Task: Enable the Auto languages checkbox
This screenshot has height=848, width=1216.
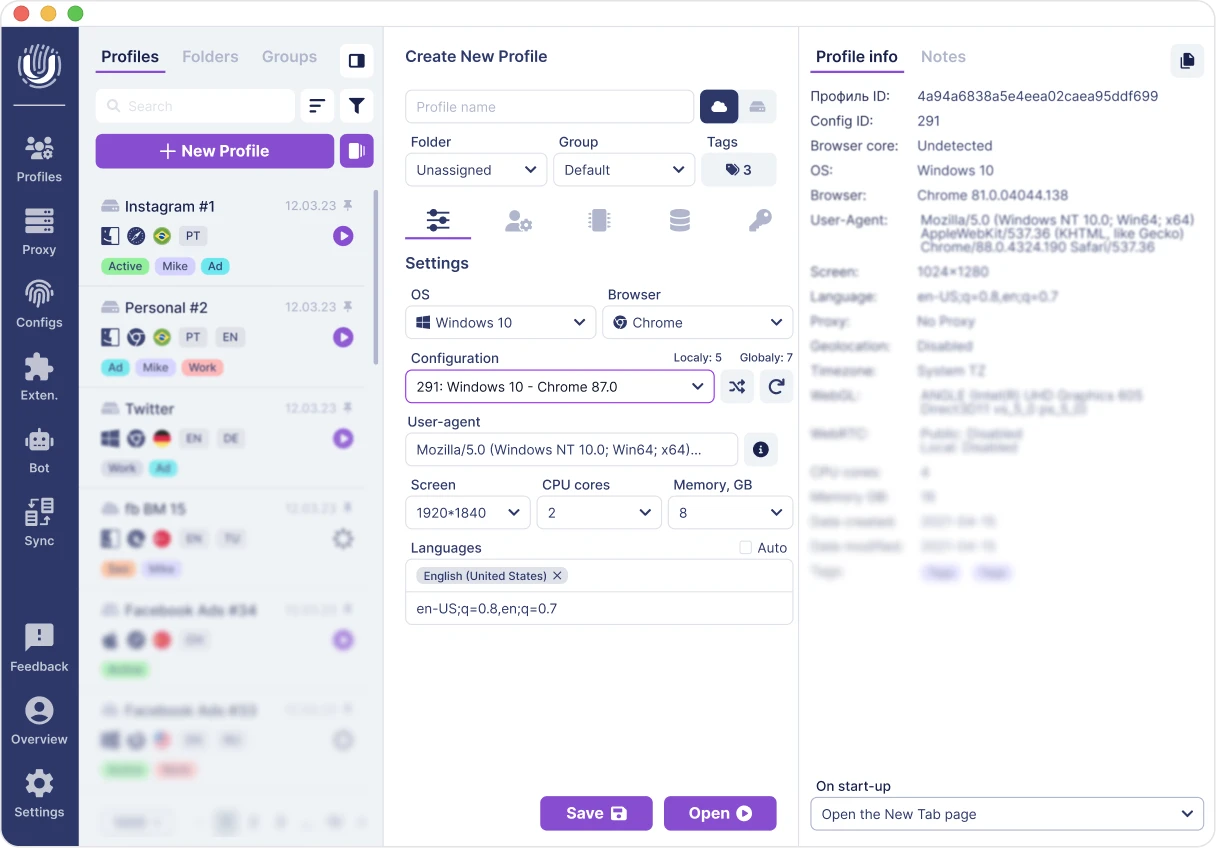Action: pos(745,548)
